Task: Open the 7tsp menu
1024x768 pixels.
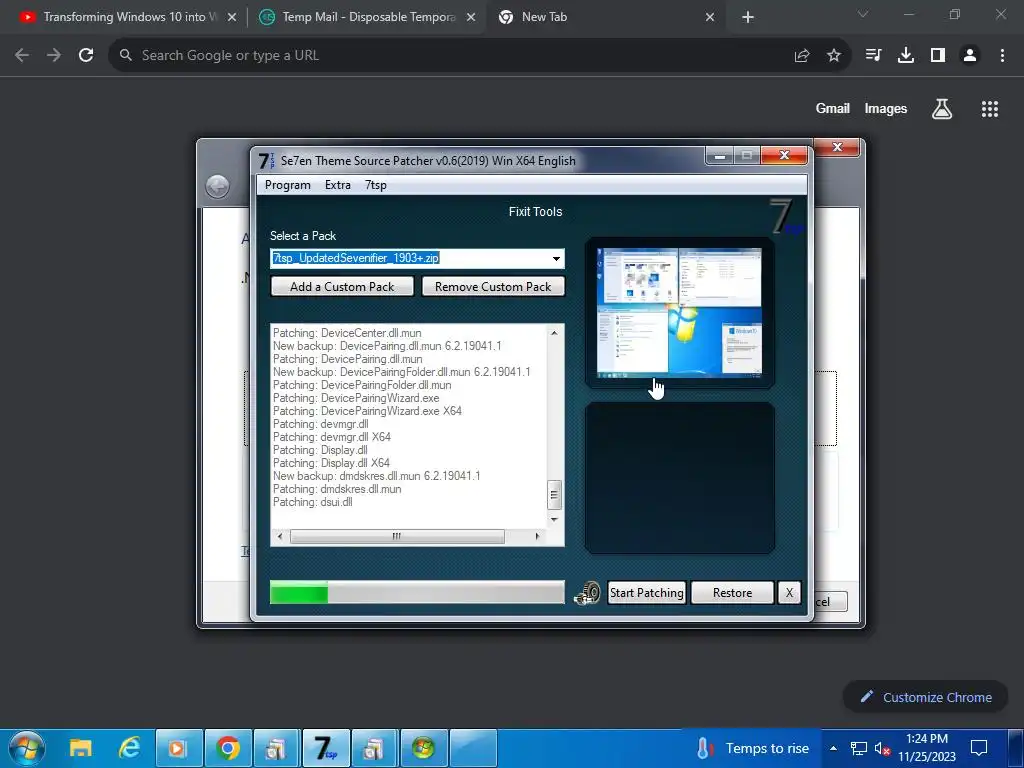Action: coord(376,185)
